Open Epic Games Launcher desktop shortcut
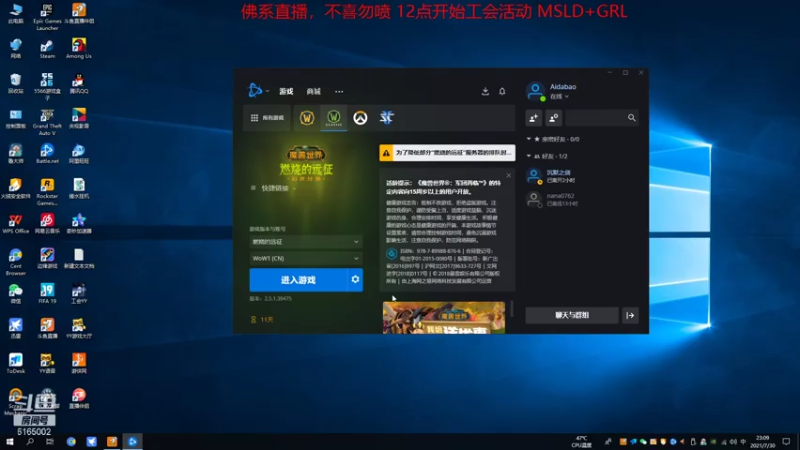The width and height of the screenshot is (800, 450). tap(47, 16)
